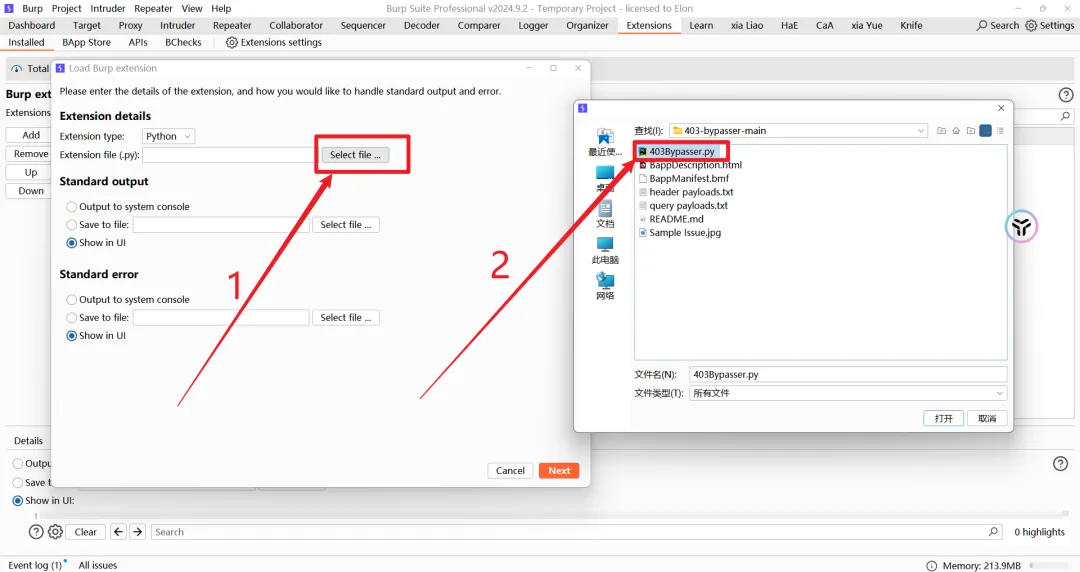Image resolution: width=1080 pixels, height=572 pixels.
Task: Open the top-right Search tool
Action: (x=997, y=25)
